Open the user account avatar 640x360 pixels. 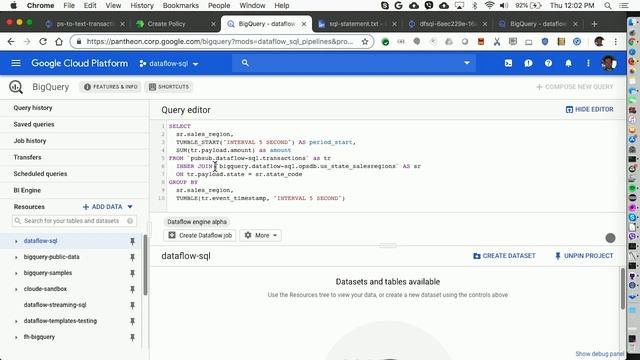609,63
